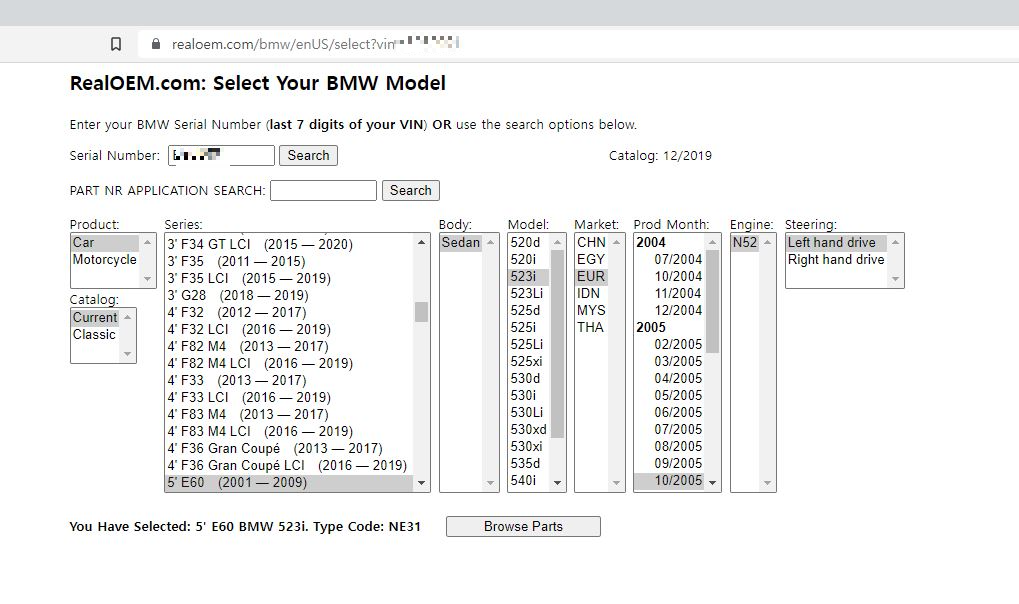Select 4' F36 Gran Coupé (2013 — 2017)

pos(289,449)
